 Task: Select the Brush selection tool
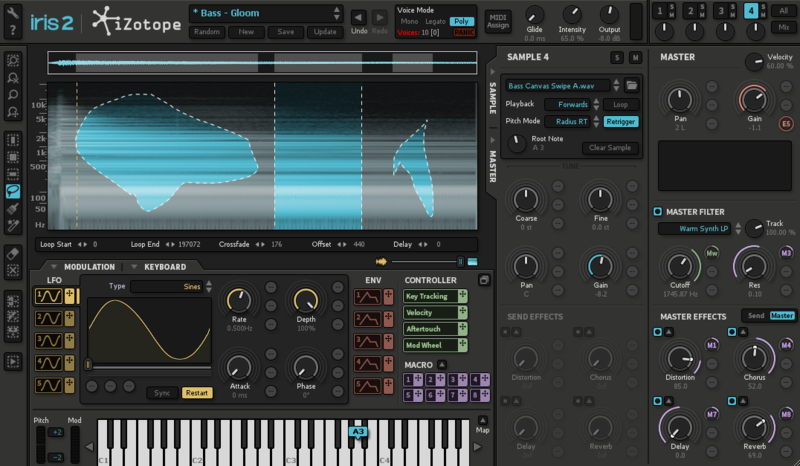tap(13, 208)
